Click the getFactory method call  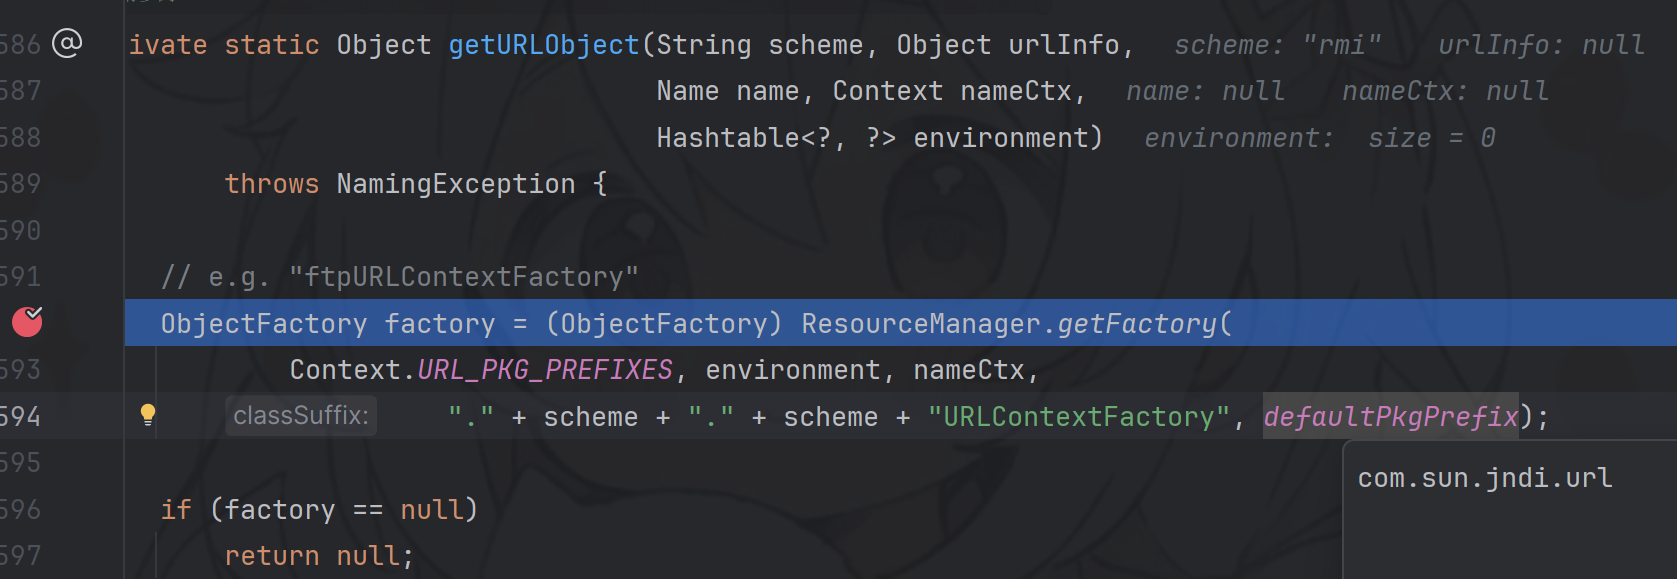(x=1136, y=324)
